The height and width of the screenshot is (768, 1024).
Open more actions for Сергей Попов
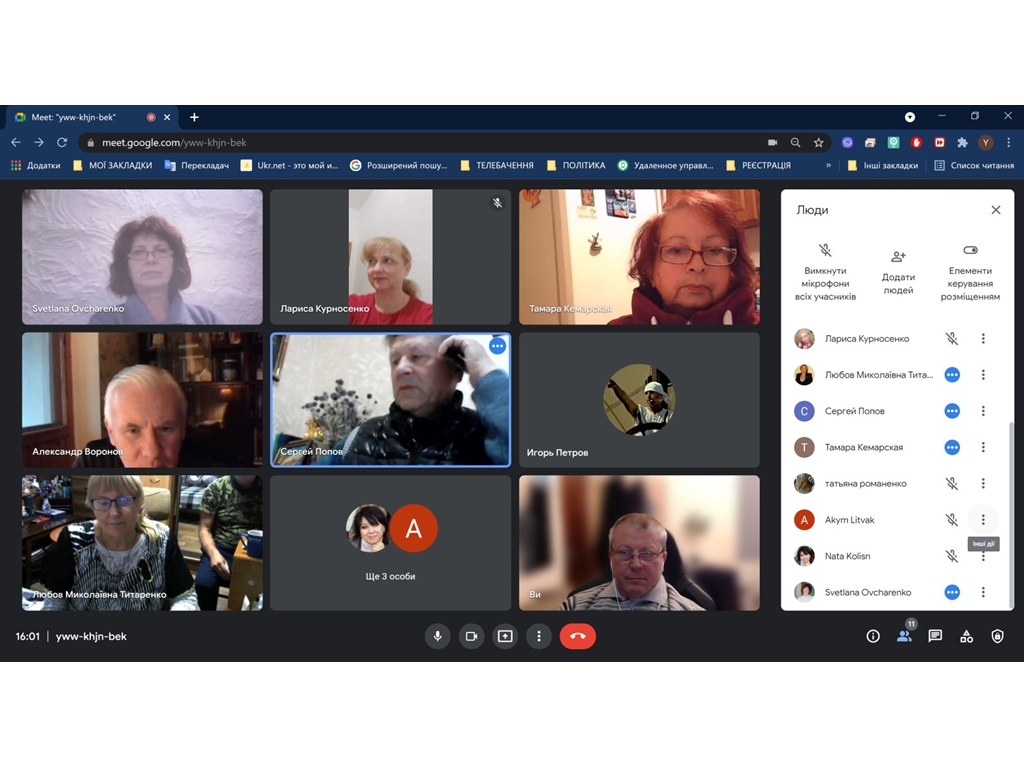[x=983, y=411]
